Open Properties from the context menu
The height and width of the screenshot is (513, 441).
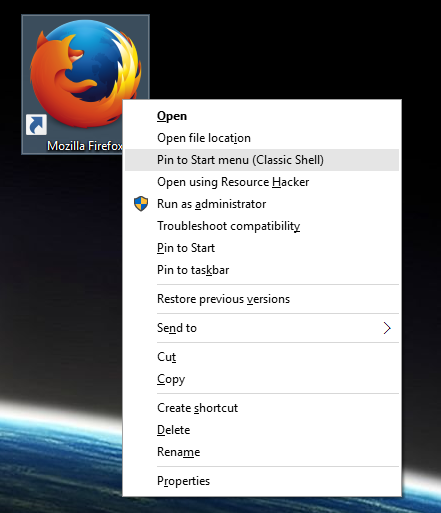coord(262,481)
